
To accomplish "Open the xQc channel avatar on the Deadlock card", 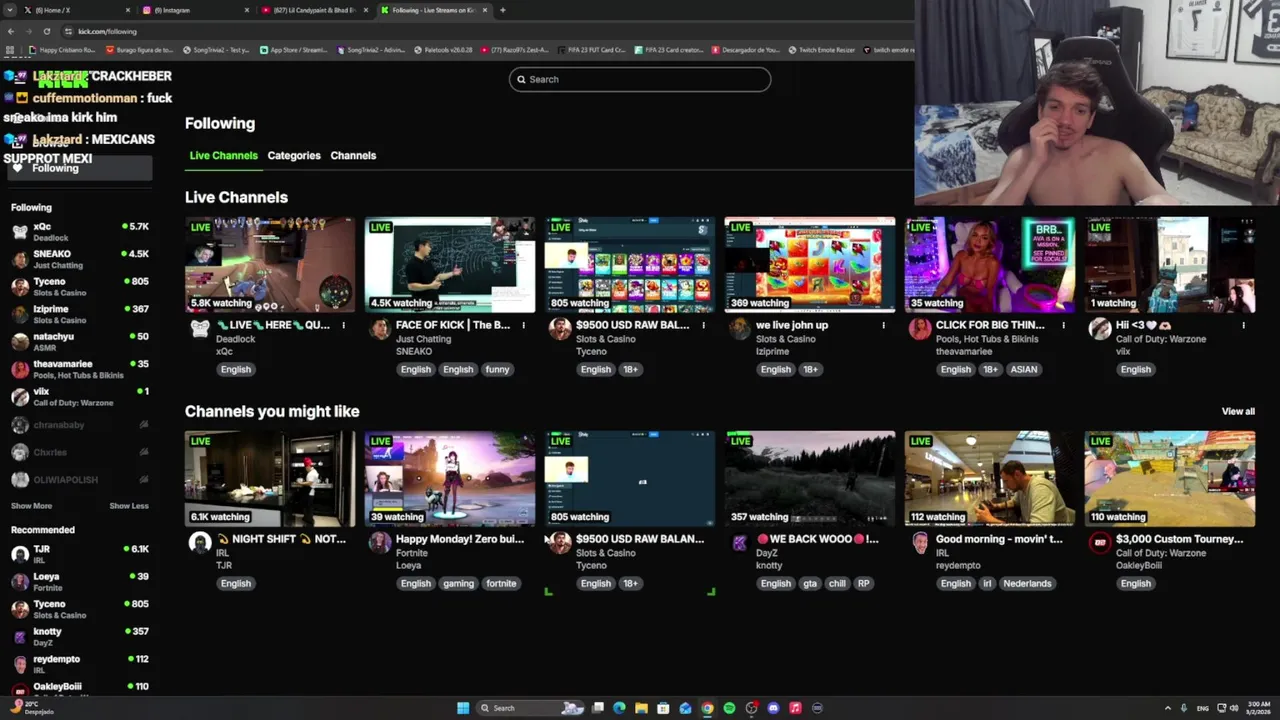I will pyautogui.click(x=200, y=329).
